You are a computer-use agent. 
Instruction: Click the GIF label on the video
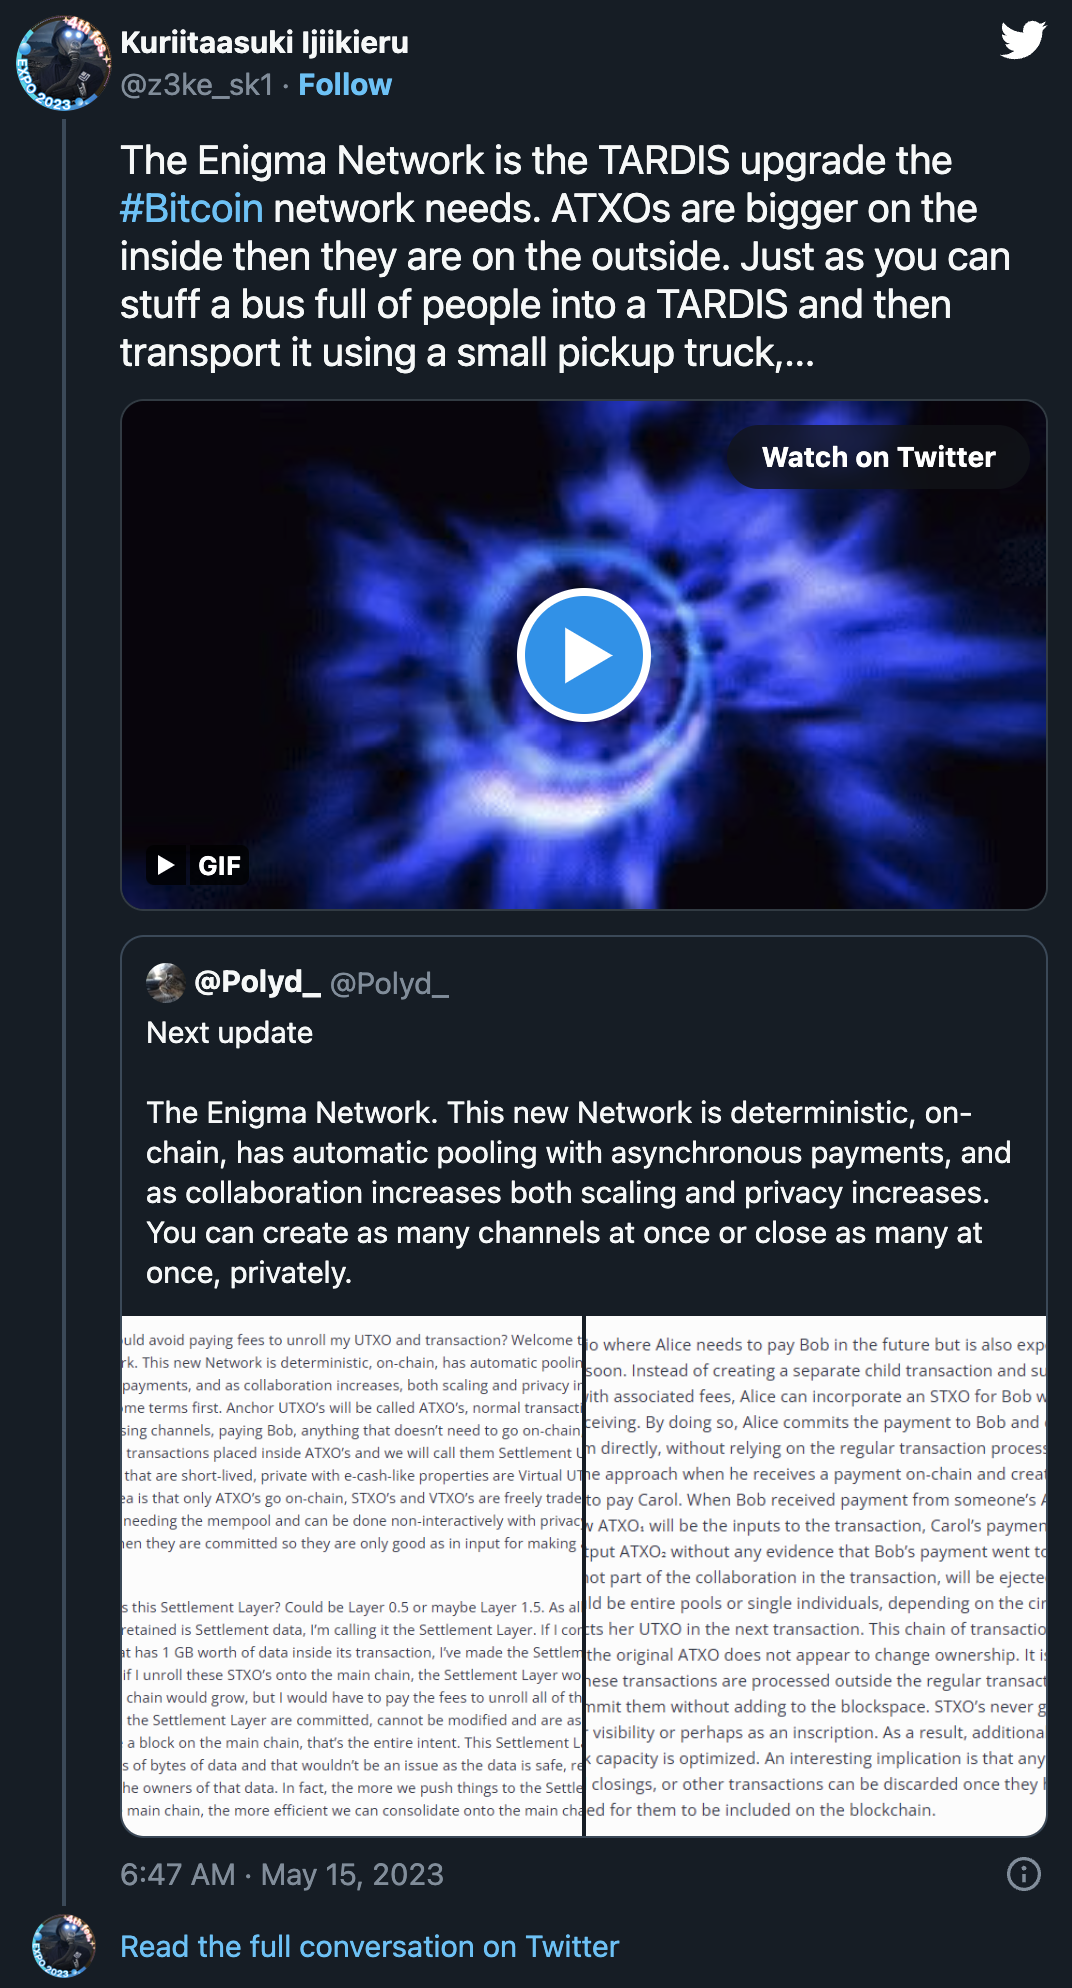click(x=219, y=865)
